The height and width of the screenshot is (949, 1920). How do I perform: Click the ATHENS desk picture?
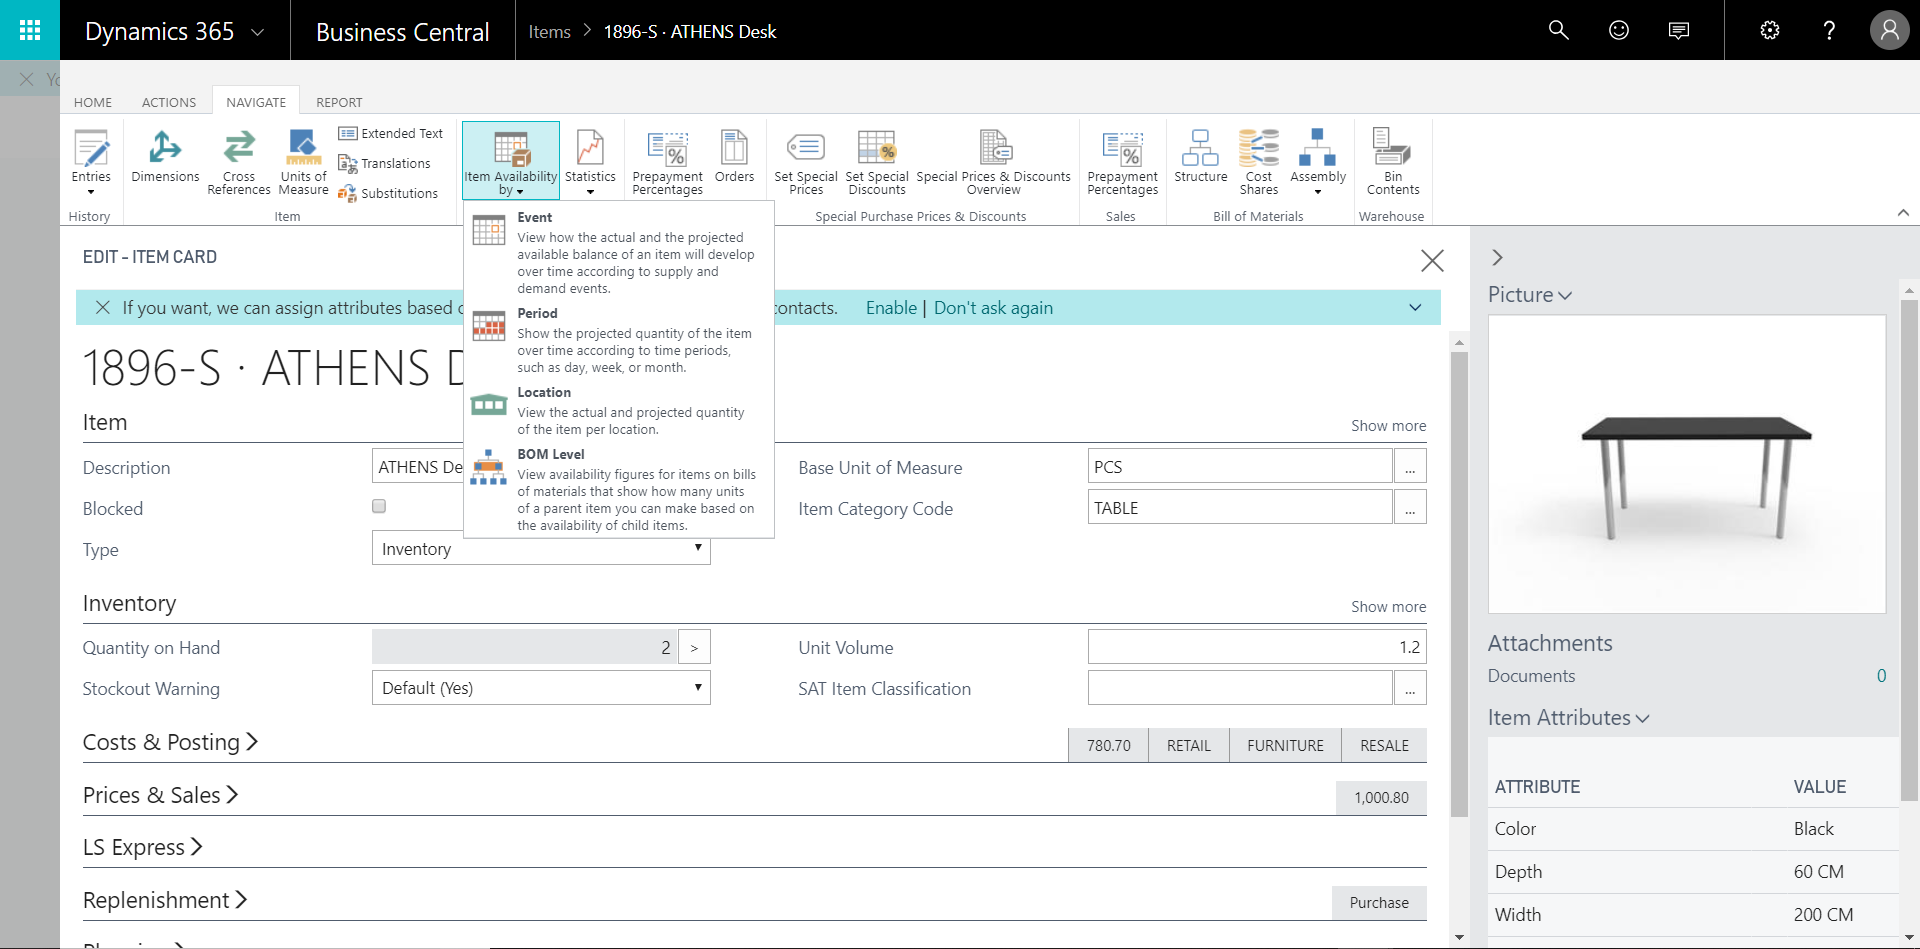point(1687,464)
